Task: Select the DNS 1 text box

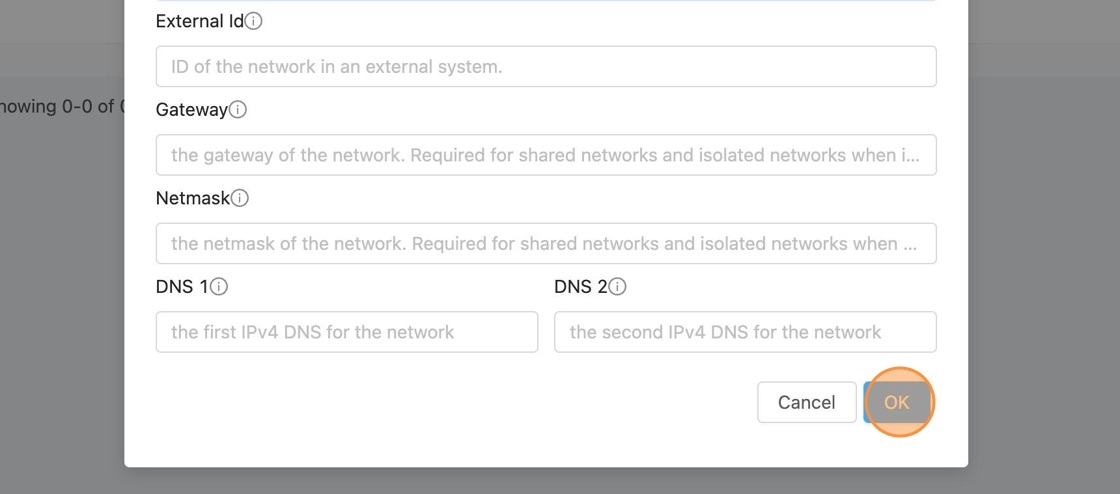Action: (x=347, y=332)
